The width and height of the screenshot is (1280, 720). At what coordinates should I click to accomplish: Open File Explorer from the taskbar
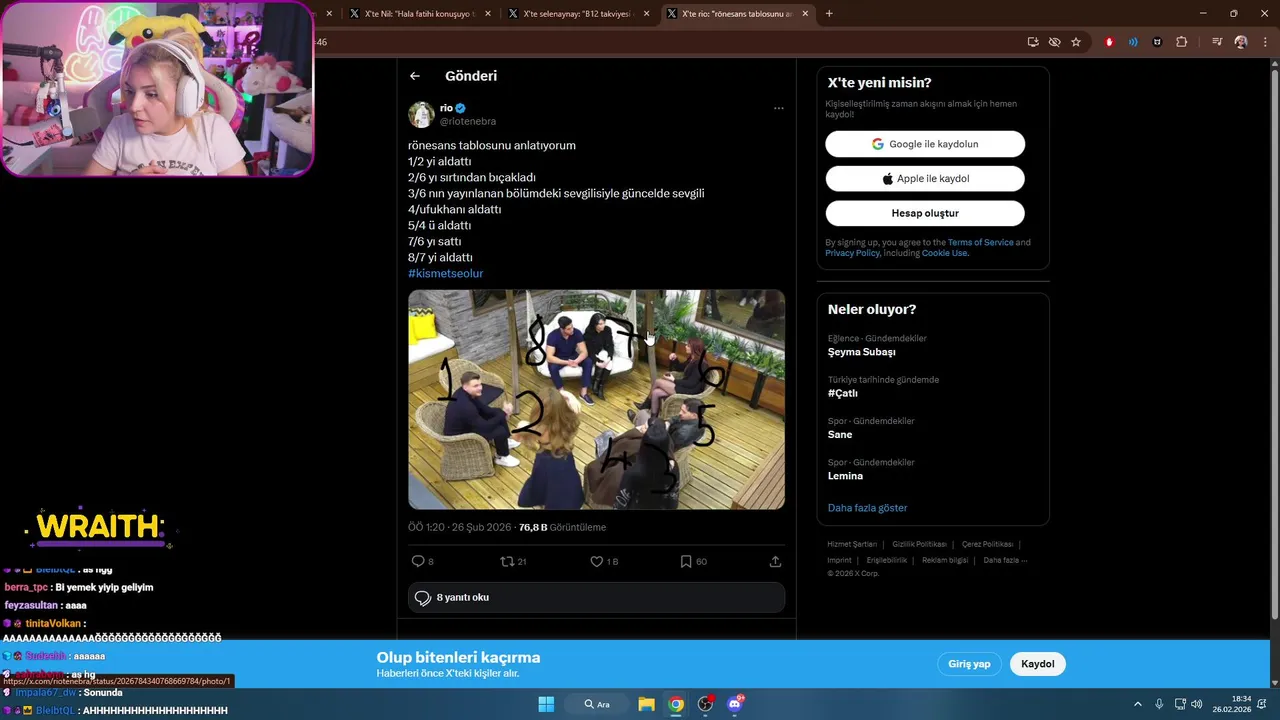[647, 704]
